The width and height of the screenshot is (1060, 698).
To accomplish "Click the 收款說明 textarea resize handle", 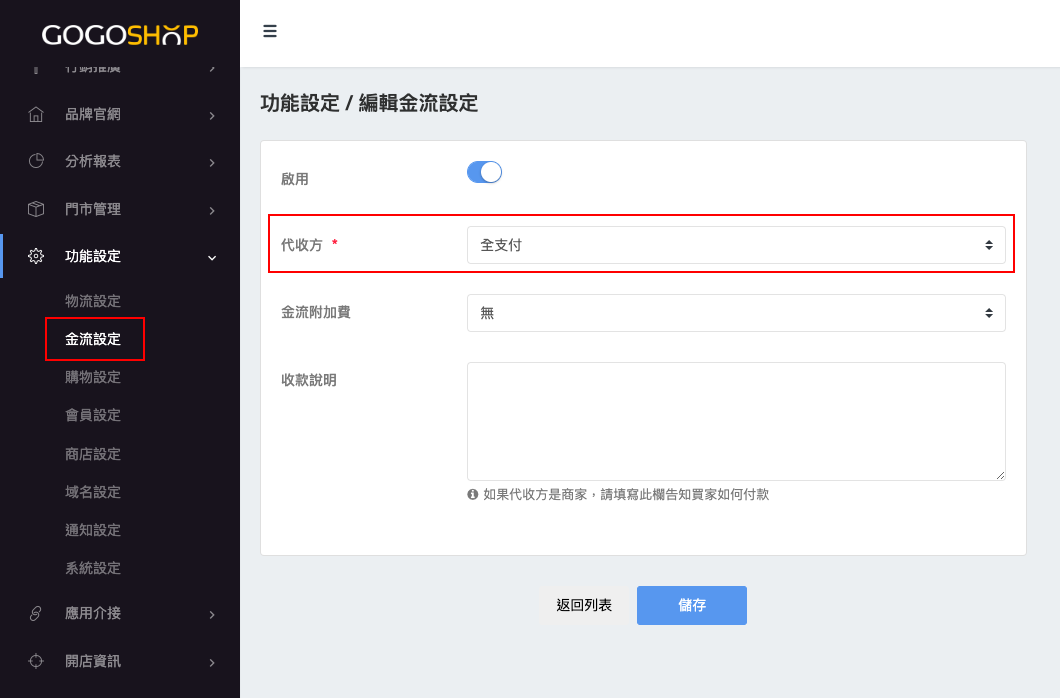I will point(1000,475).
